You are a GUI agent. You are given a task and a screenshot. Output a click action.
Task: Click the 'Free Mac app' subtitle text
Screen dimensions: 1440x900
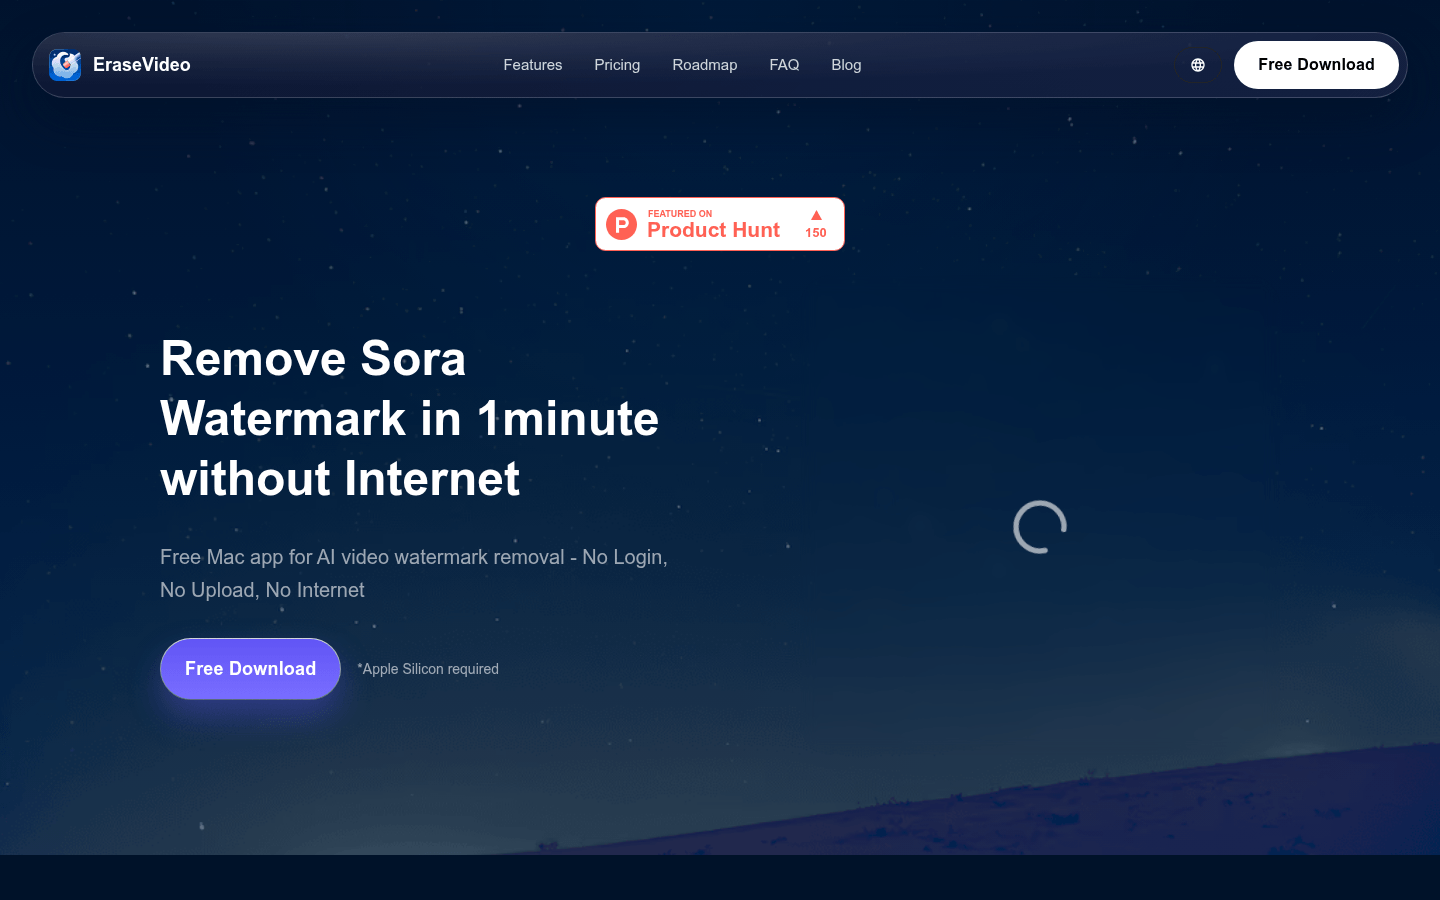click(x=413, y=557)
